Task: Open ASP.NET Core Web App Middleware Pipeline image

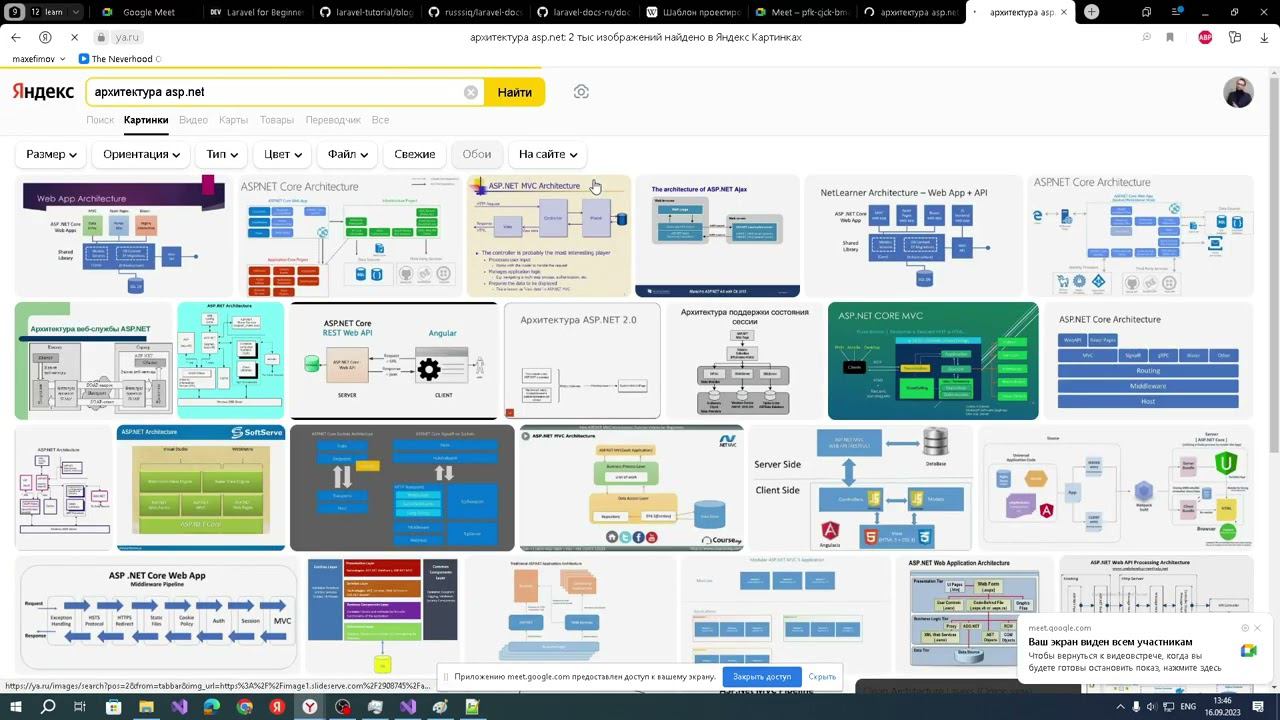Action: tap(158, 615)
